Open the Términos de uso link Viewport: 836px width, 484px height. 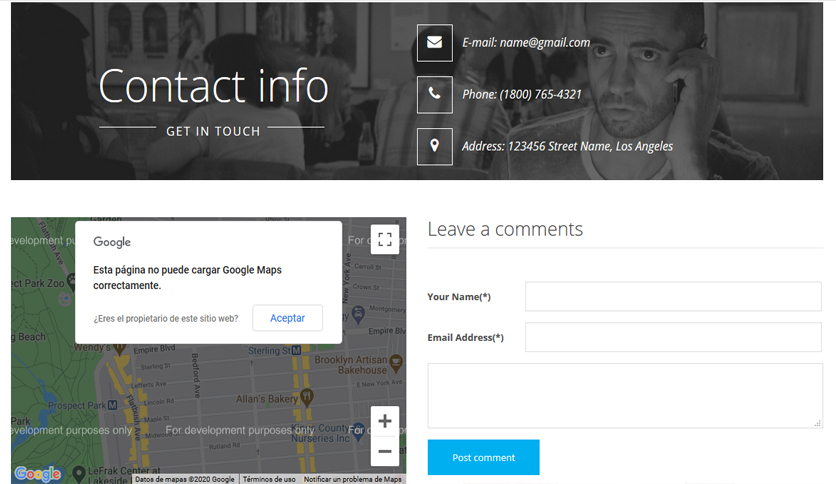coord(269,479)
